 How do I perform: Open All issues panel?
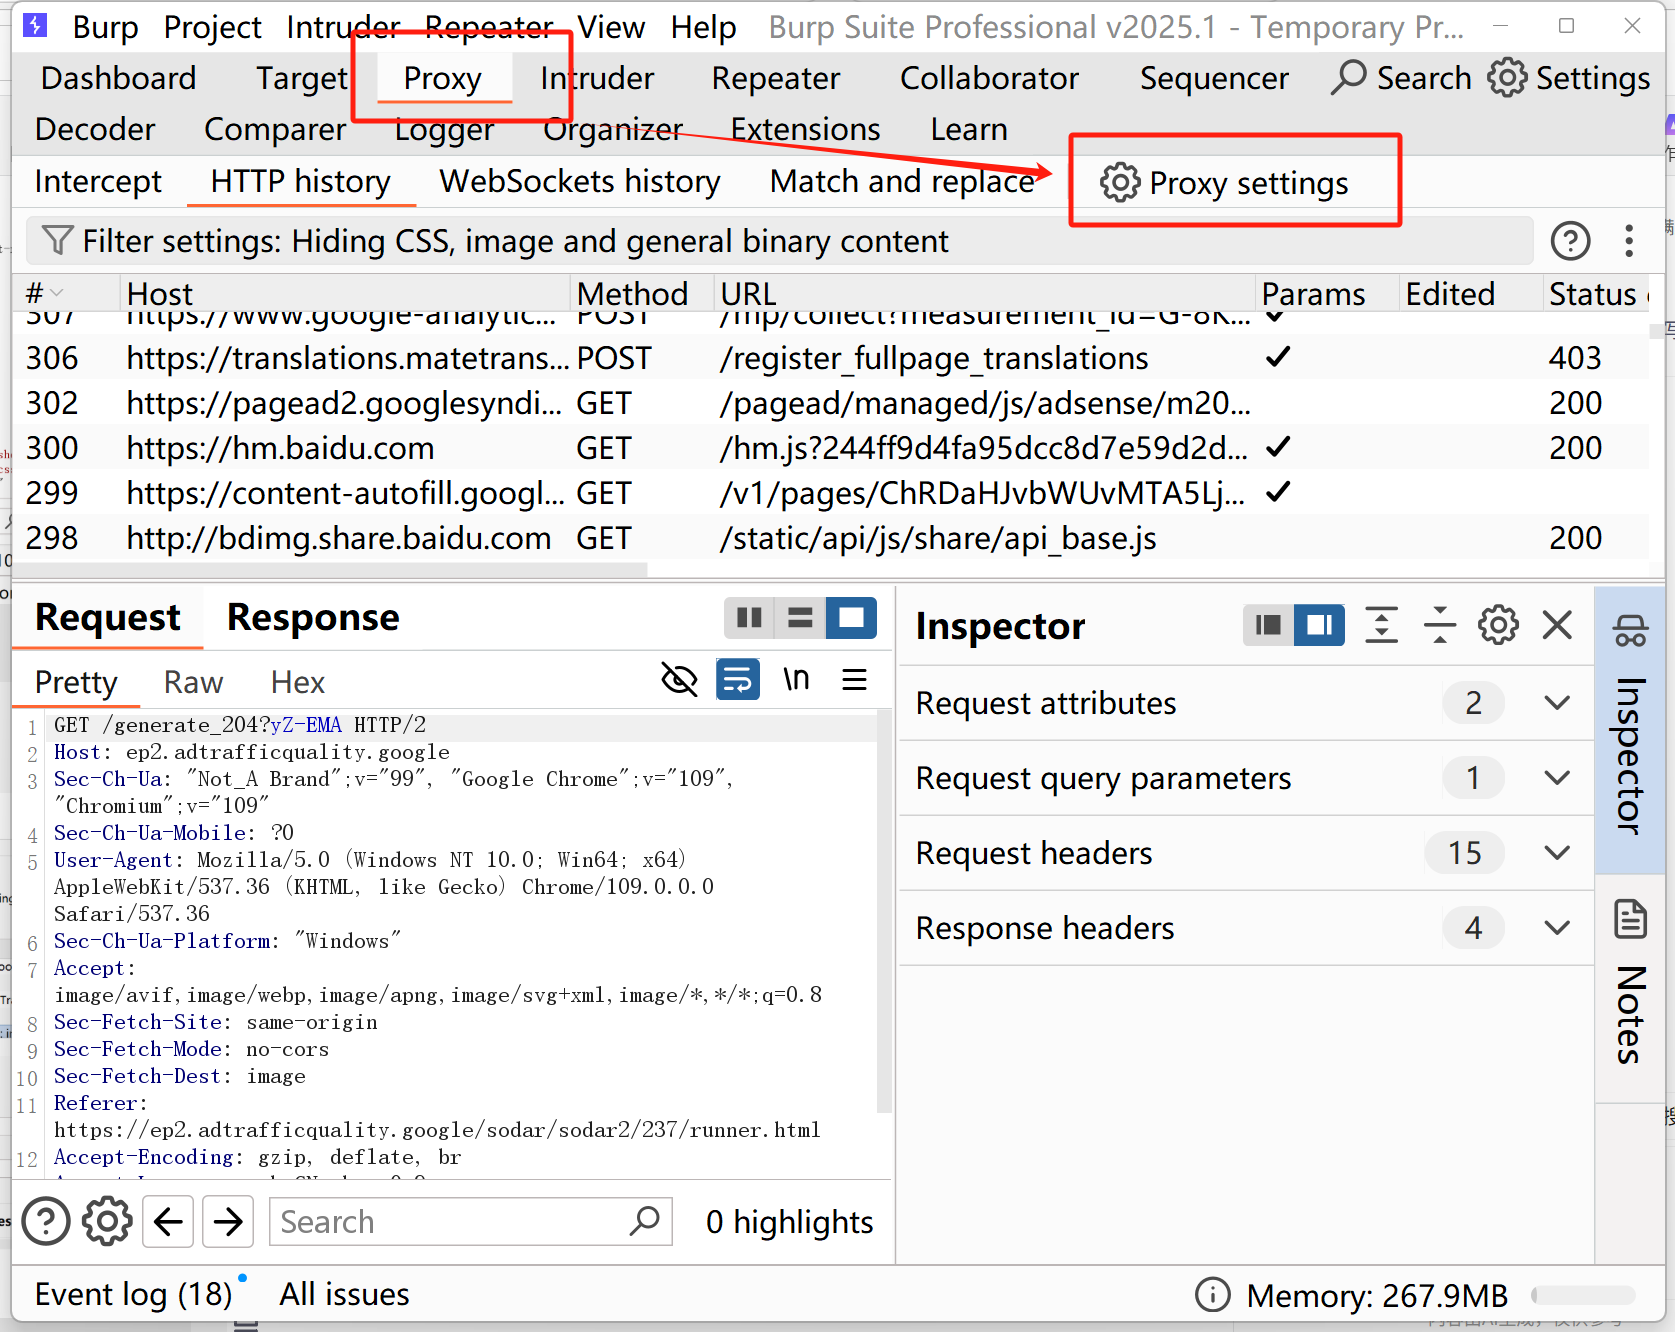[344, 1294]
